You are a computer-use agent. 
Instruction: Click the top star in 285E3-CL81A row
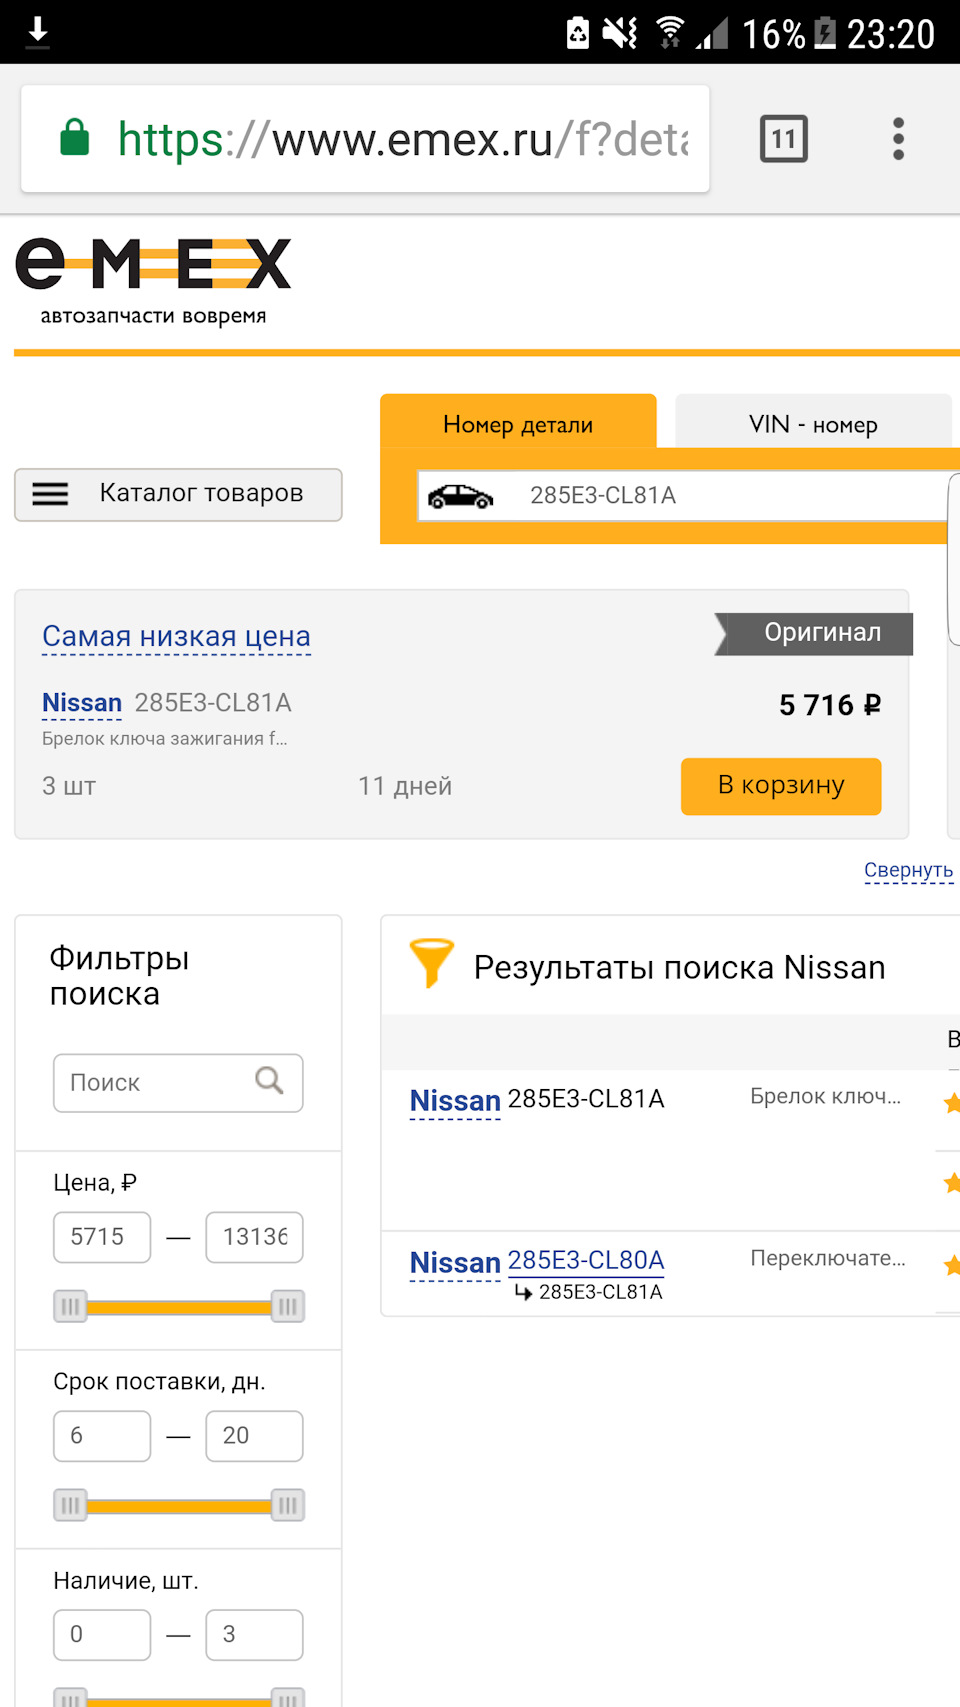click(951, 1103)
